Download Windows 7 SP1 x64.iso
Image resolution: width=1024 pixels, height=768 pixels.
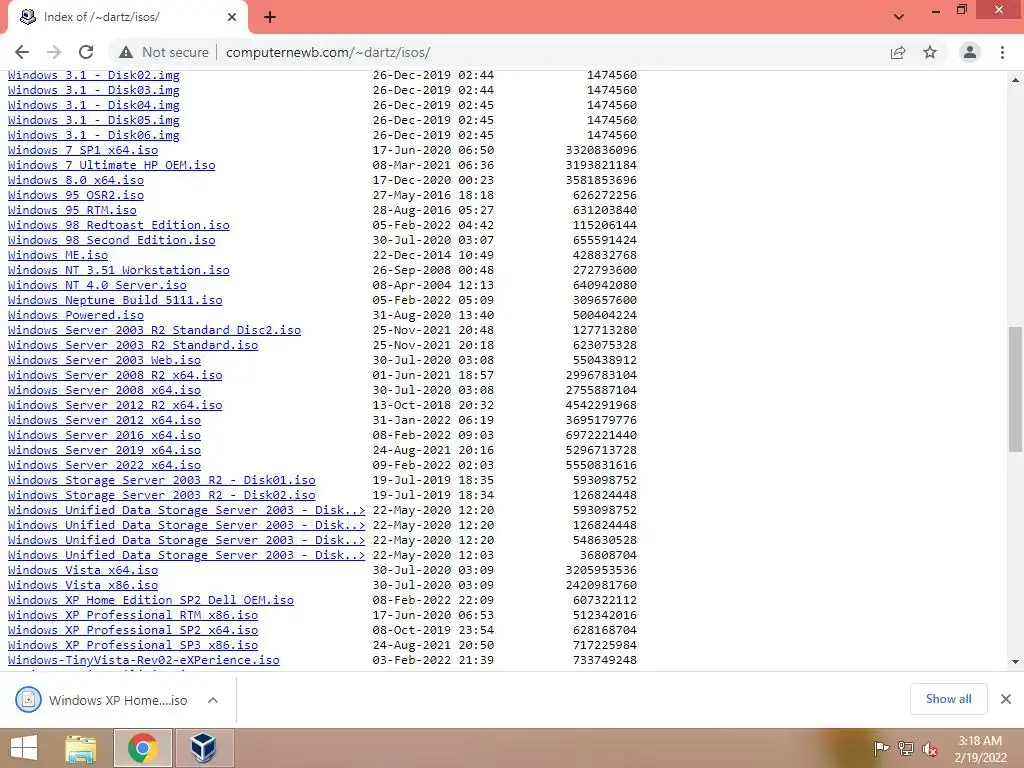pyautogui.click(x=83, y=150)
